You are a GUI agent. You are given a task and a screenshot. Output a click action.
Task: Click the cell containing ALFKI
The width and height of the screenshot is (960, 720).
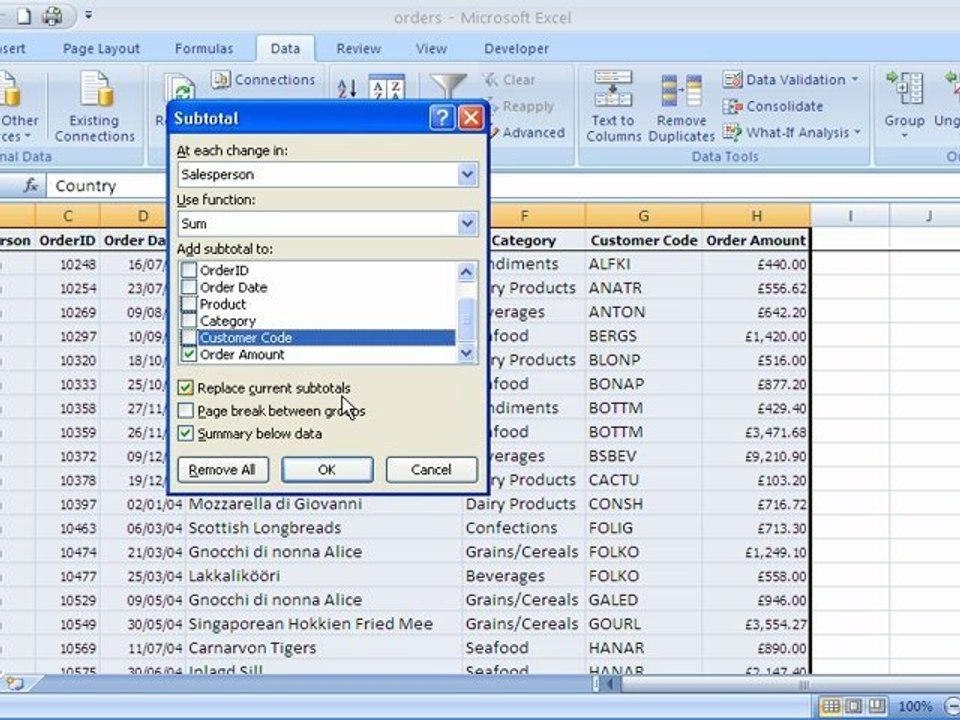pos(643,264)
